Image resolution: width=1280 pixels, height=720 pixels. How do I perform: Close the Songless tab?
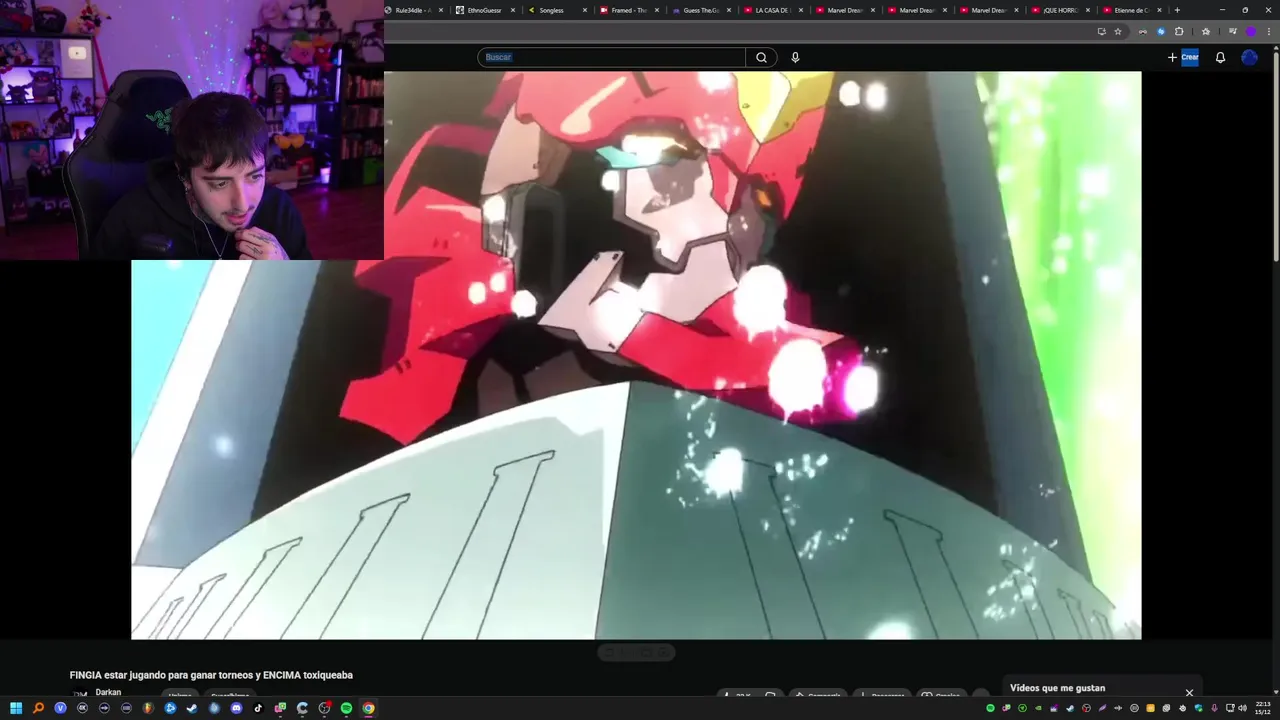tap(585, 10)
